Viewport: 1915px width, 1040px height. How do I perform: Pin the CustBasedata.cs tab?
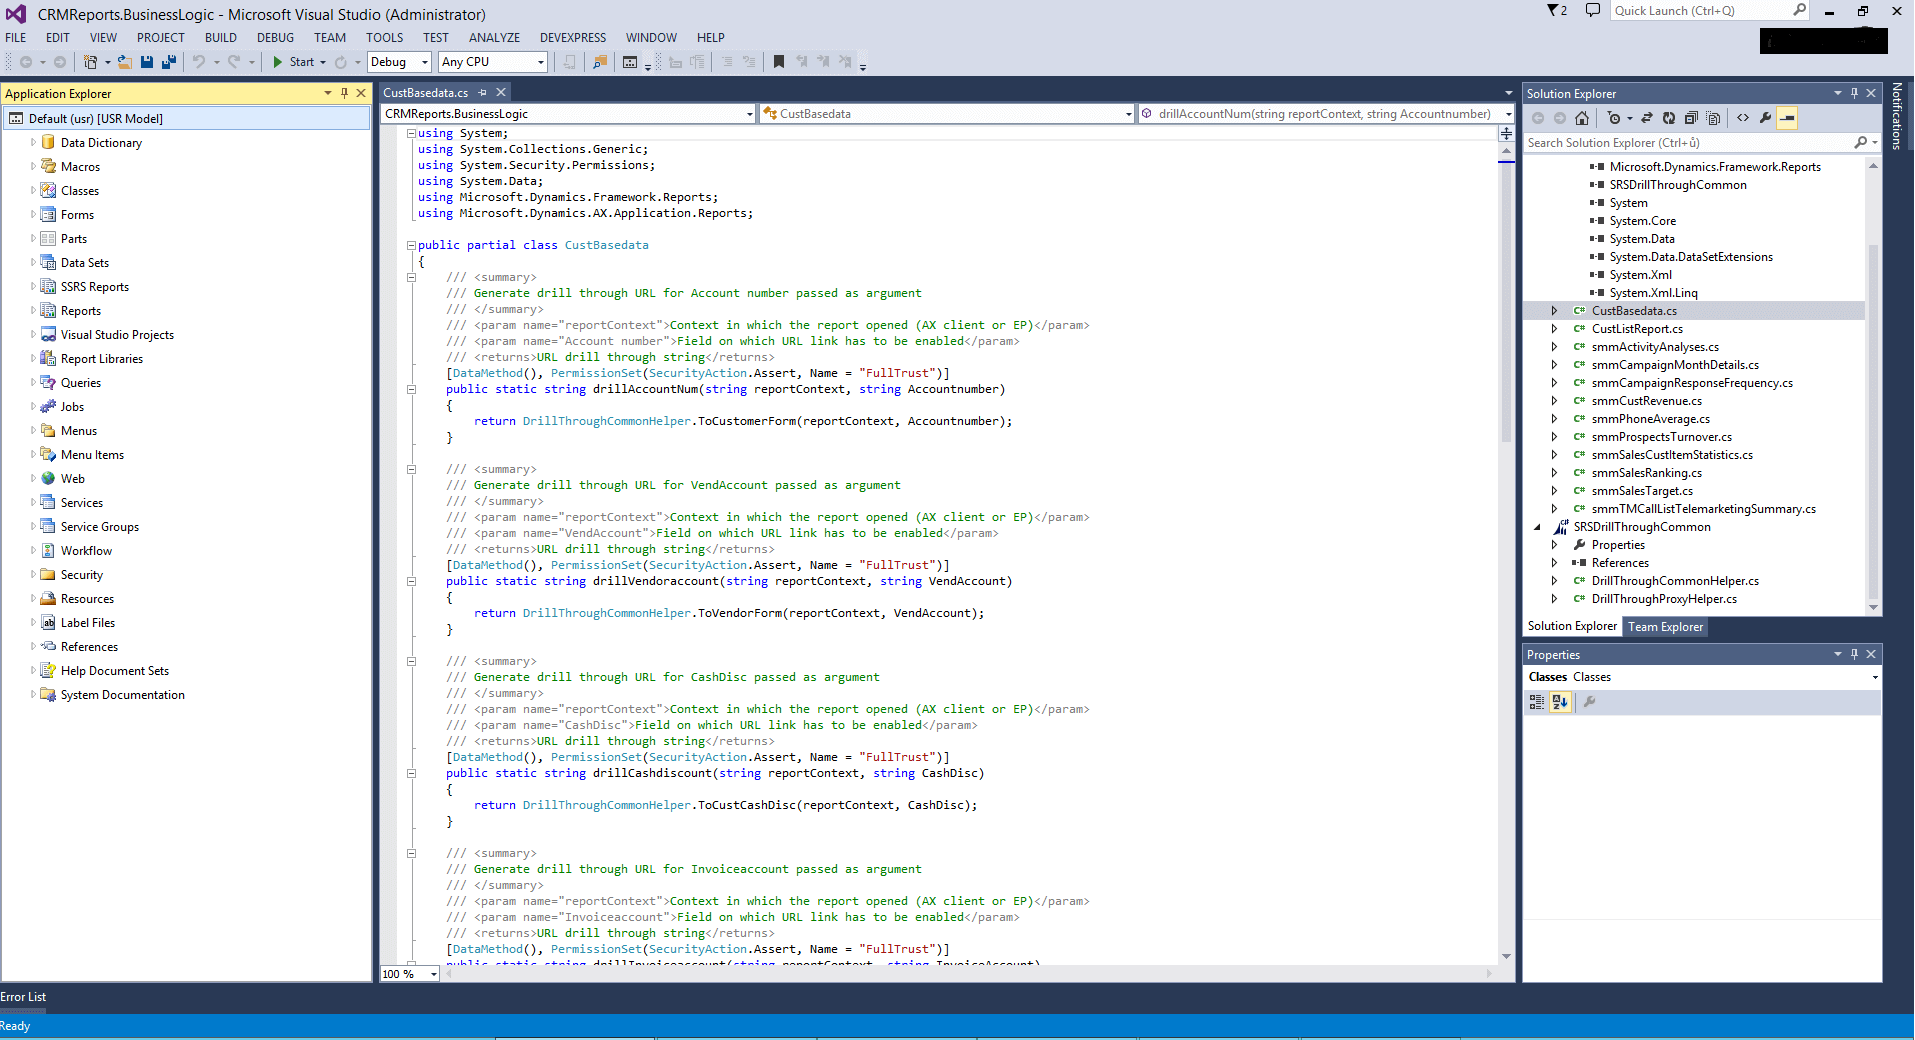(483, 92)
